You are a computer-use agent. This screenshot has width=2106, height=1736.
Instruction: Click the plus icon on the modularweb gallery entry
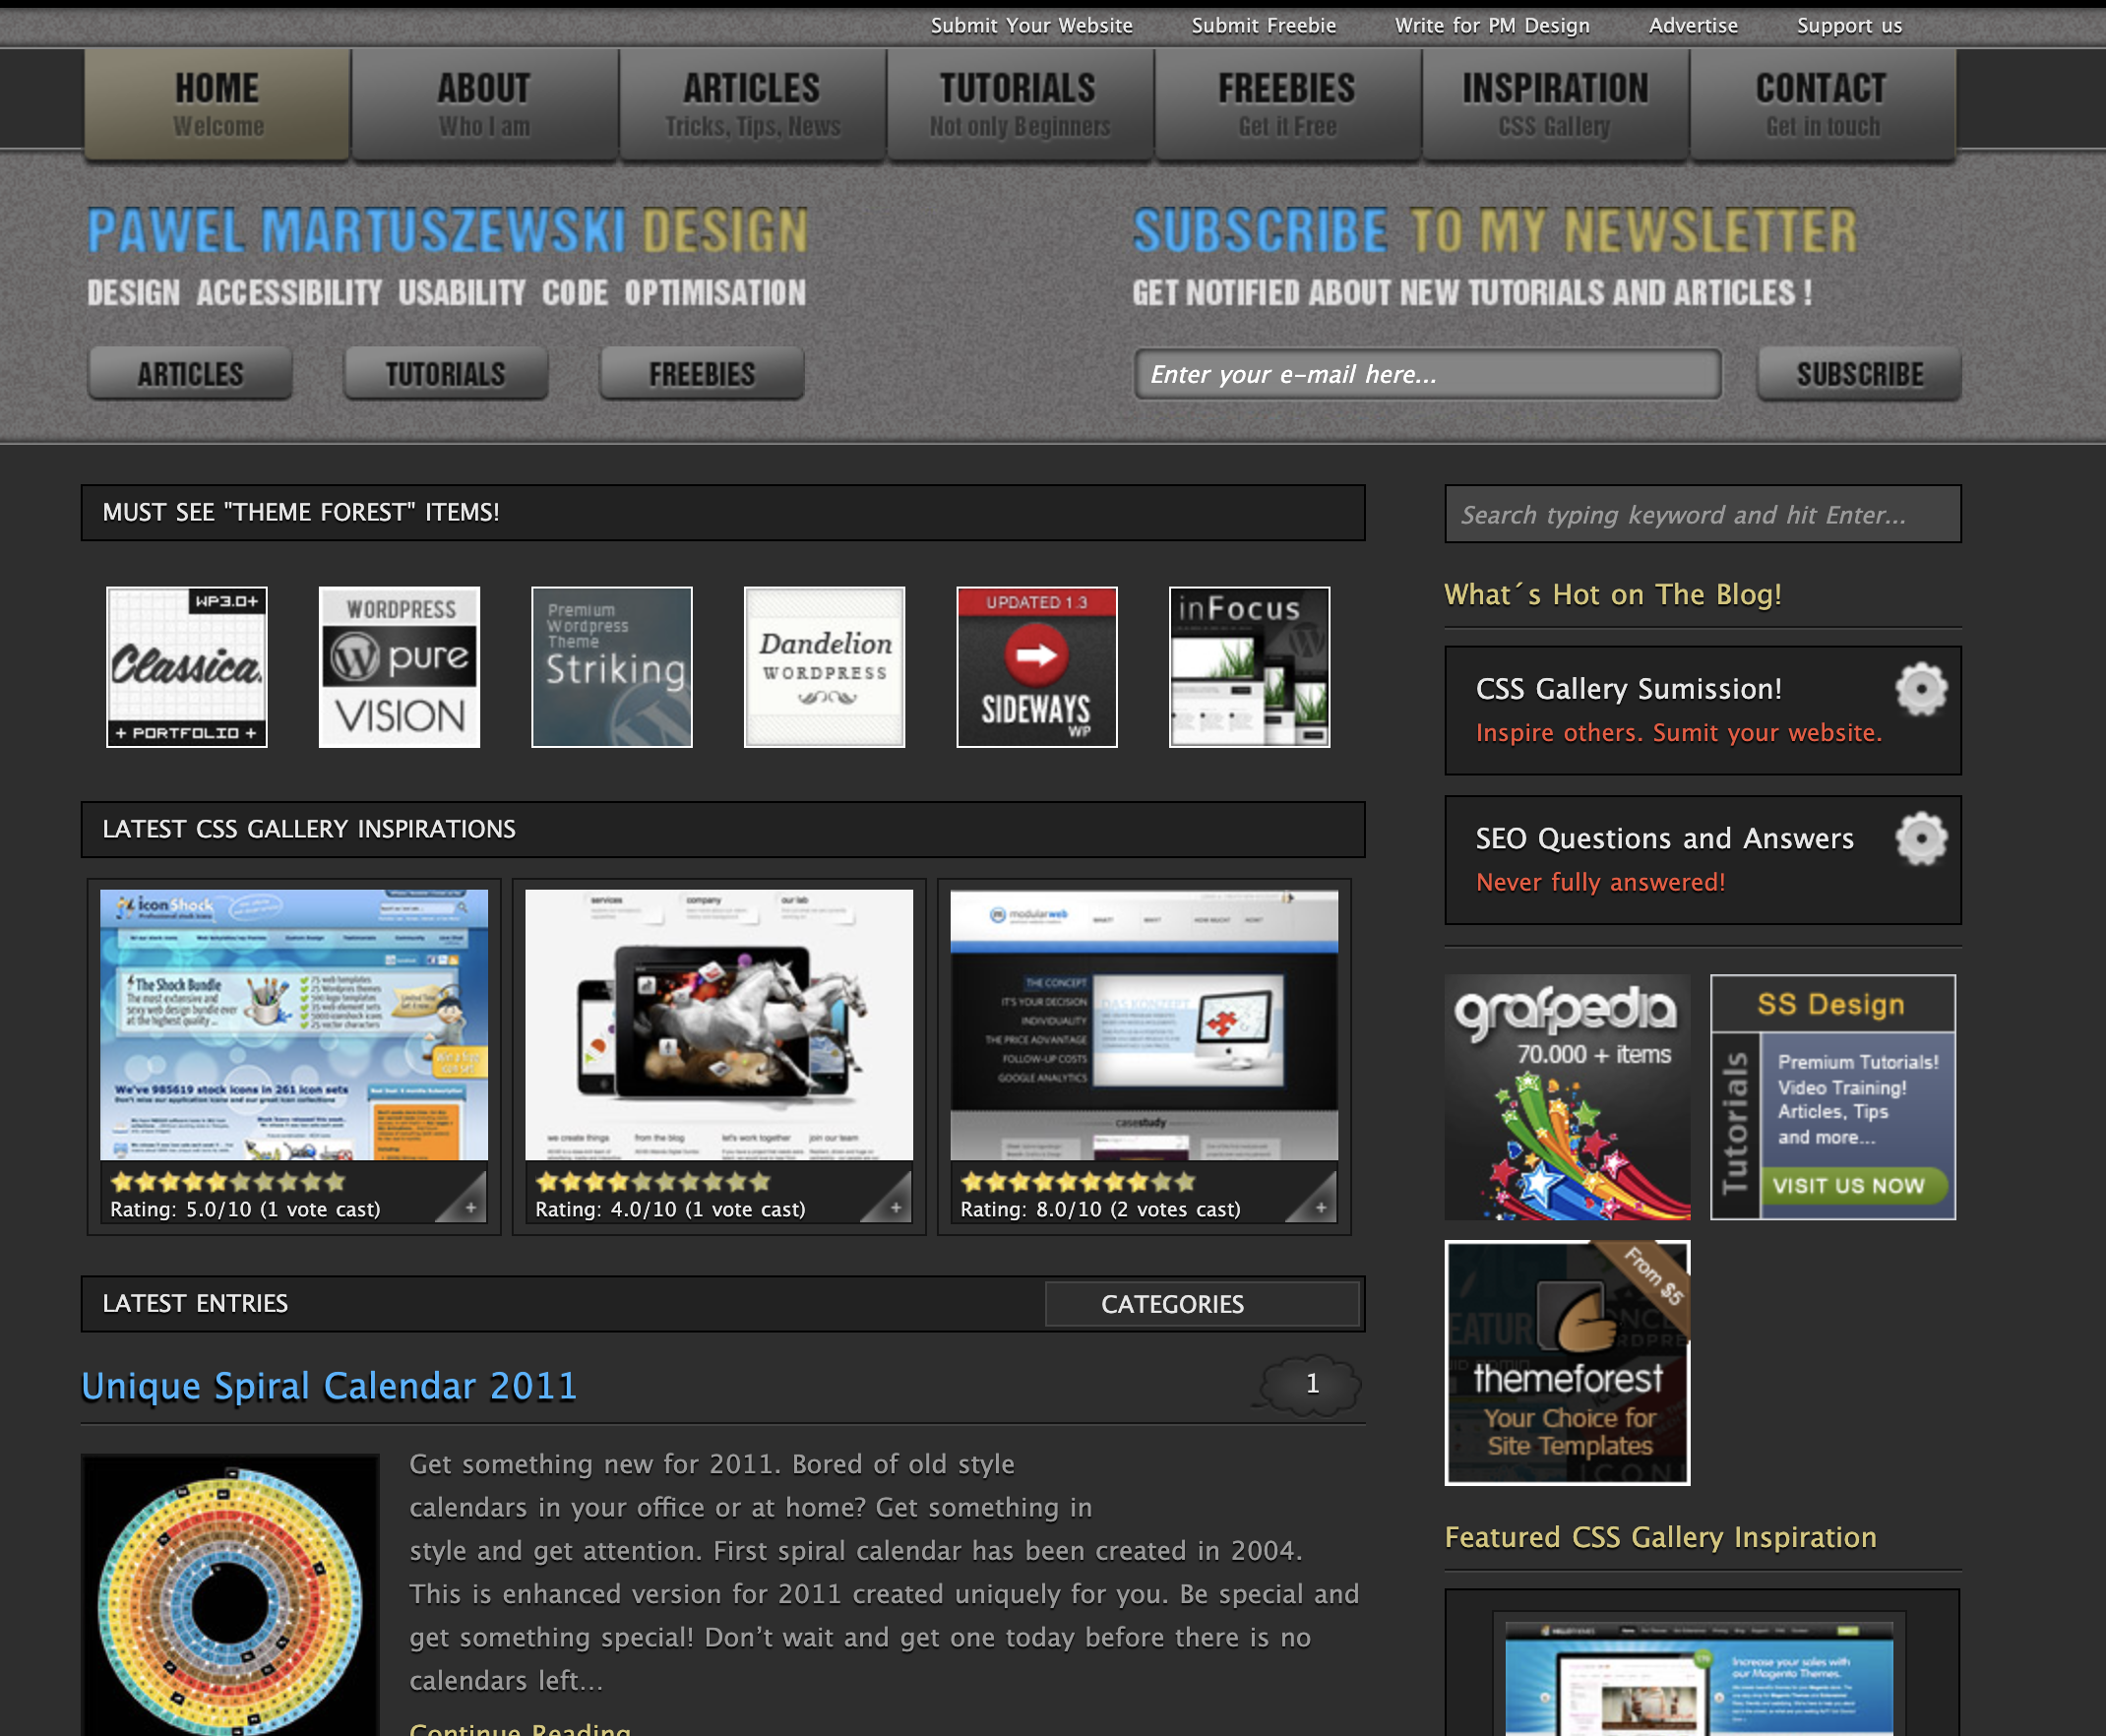(x=1322, y=1208)
